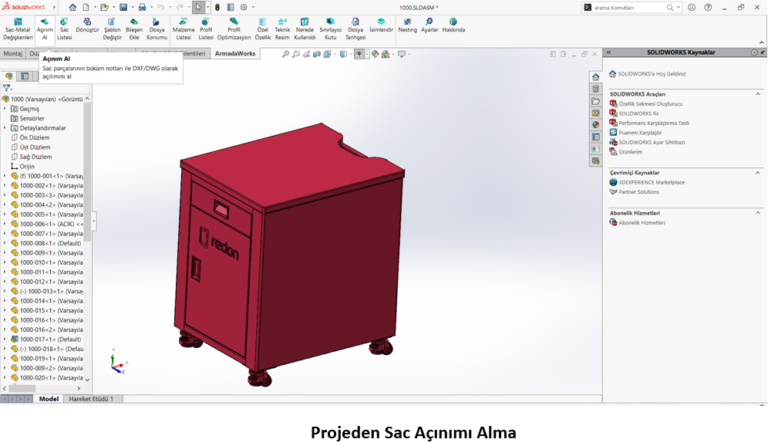Pin the SOLIDWORKS Kaynaklar task pane
The width and height of the screenshot is (768, 446).
click(x=759, y=51)
